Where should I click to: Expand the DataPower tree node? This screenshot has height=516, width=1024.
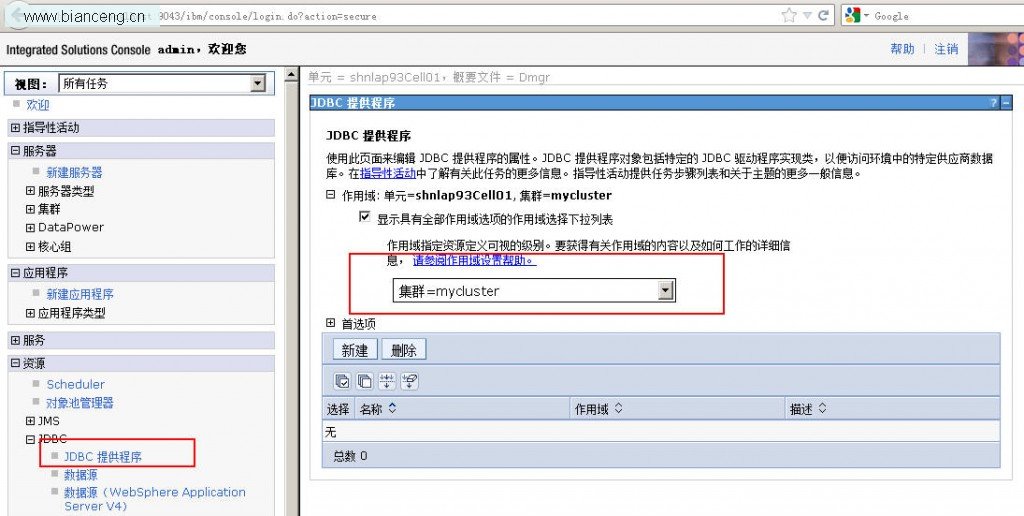[x=30, y=227]
